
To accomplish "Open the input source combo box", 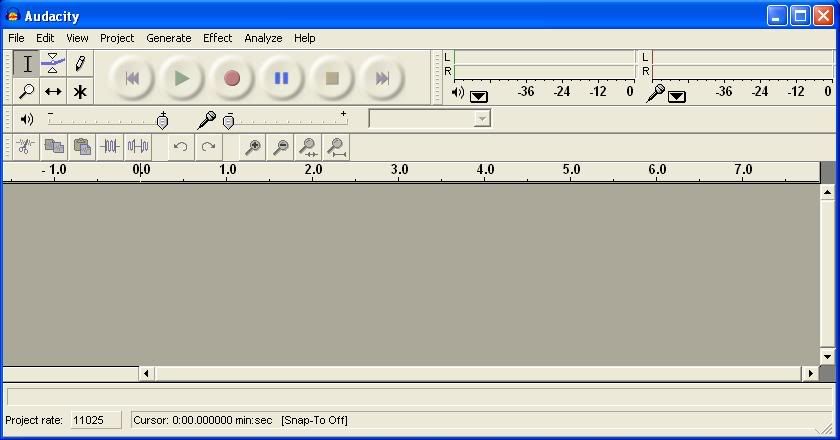I will pos(430,118).
